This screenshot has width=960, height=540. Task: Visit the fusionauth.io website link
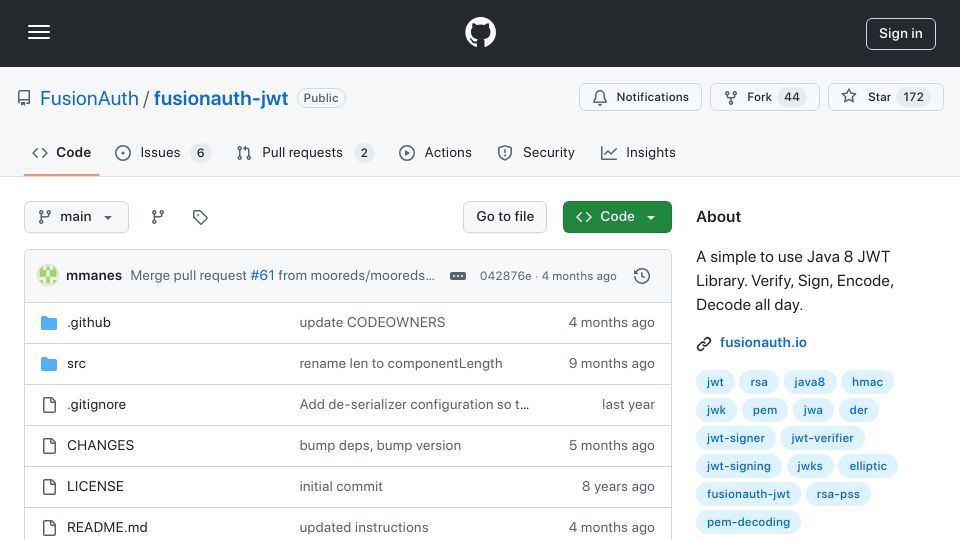(763, 343)
